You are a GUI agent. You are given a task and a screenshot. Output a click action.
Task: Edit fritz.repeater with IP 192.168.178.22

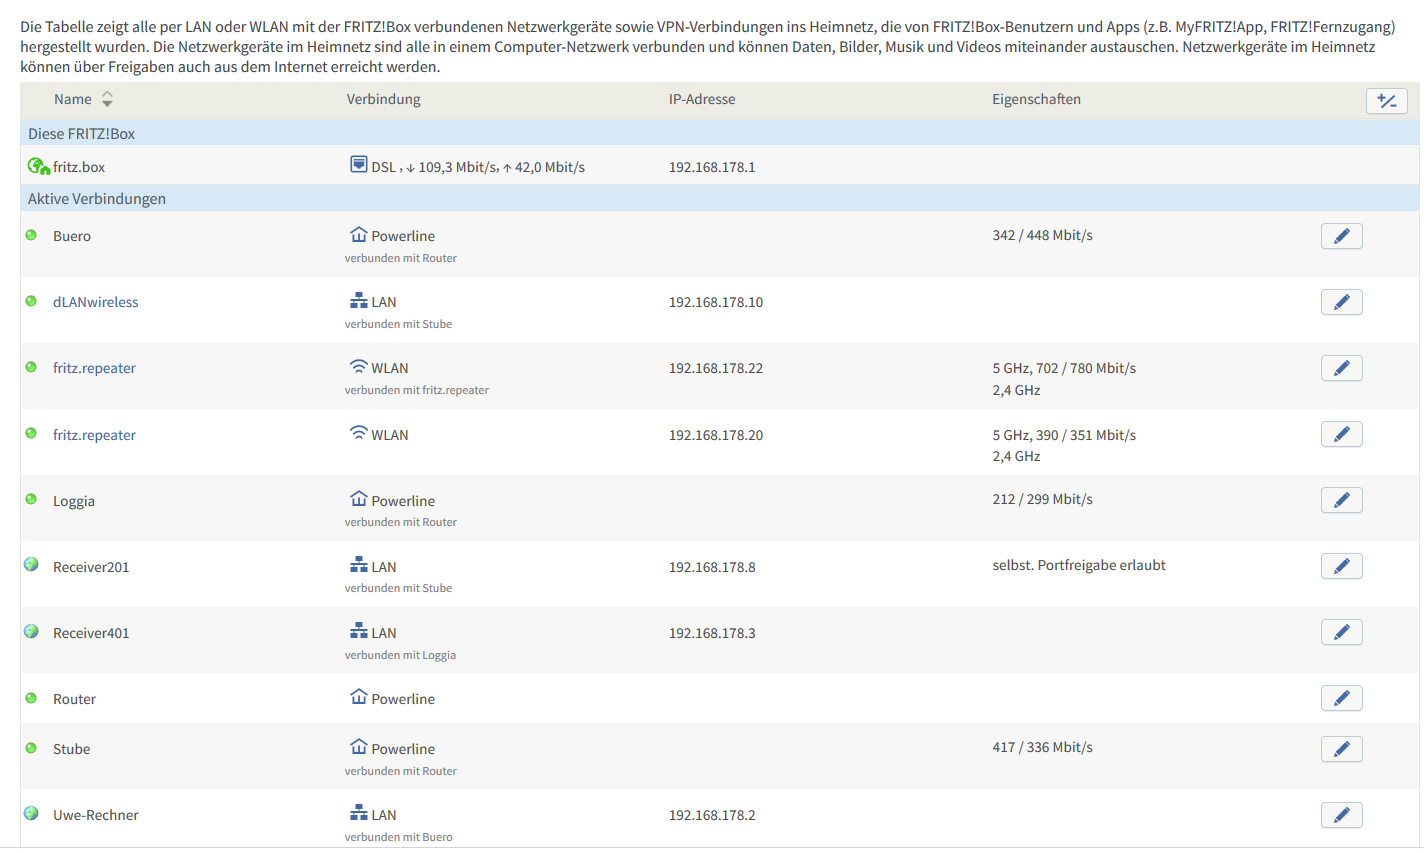click(1341, 368)
